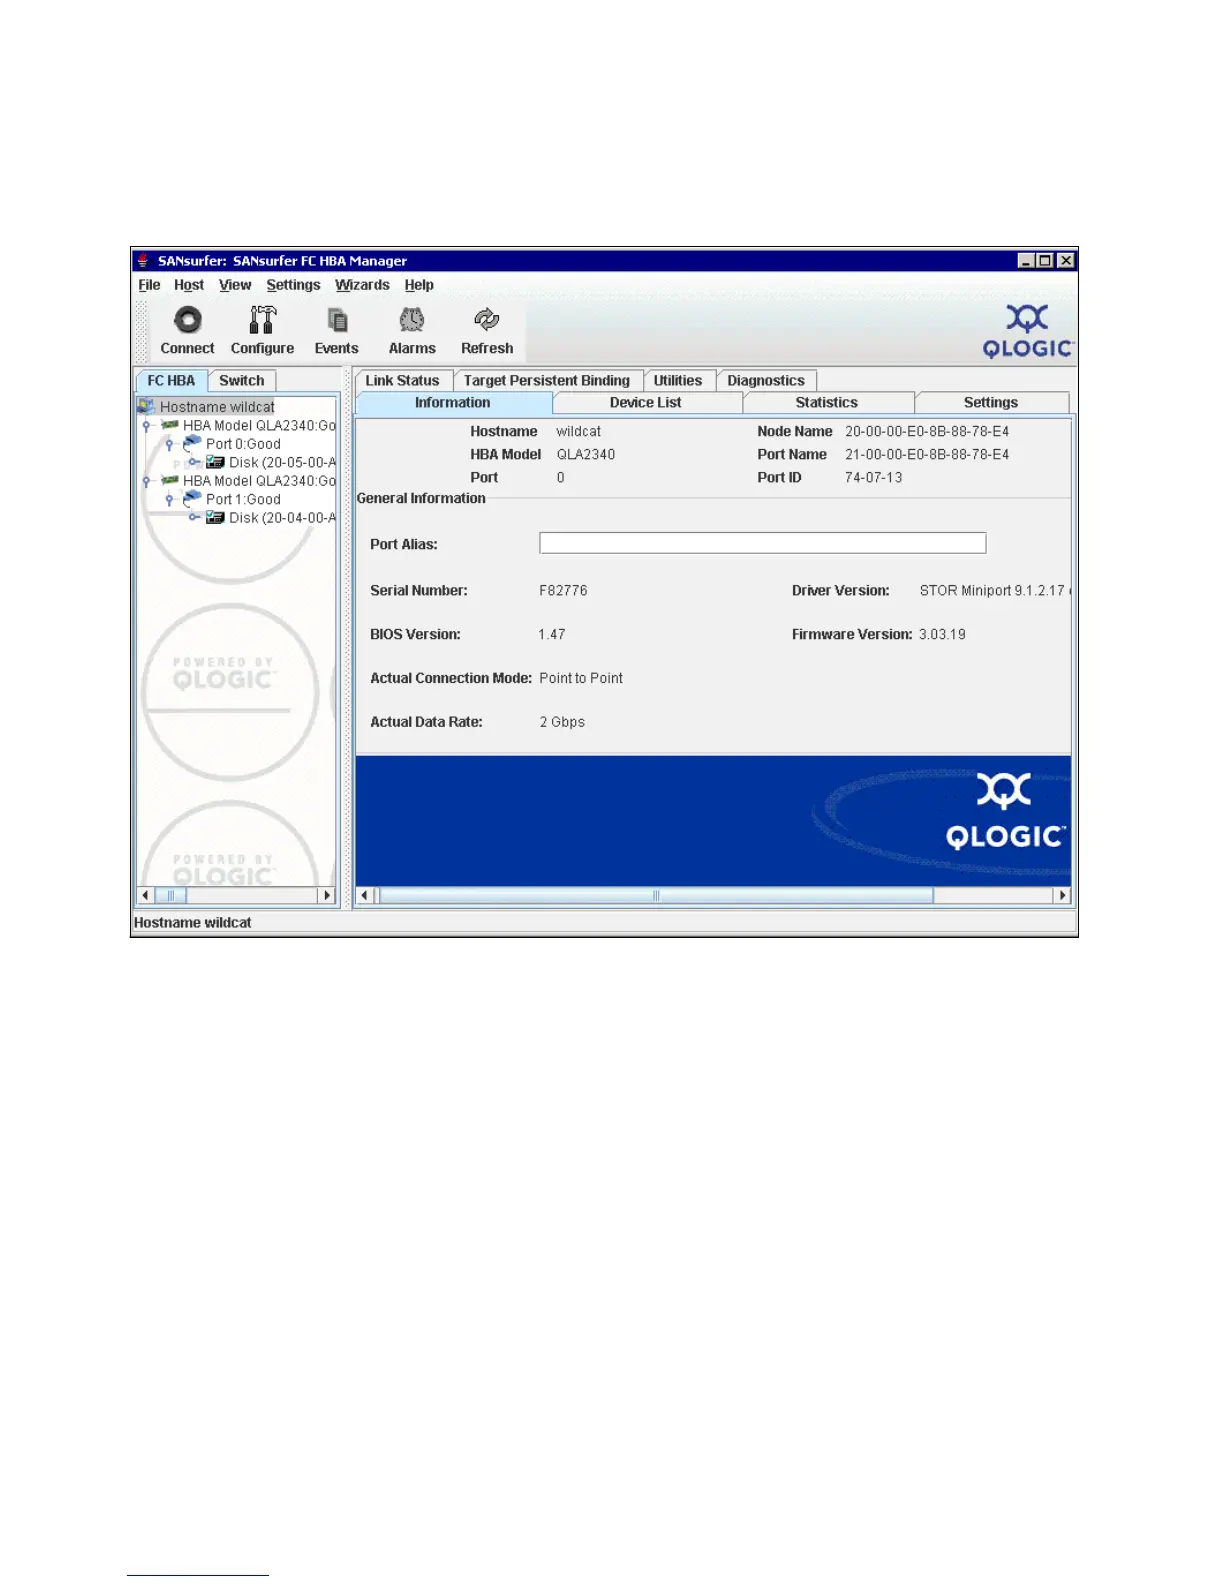The width and height of the screenshot is (1224, 1584).
Task: Click information panel scroll left arrow
Action: pyautogui.click(x=364, y=896)
